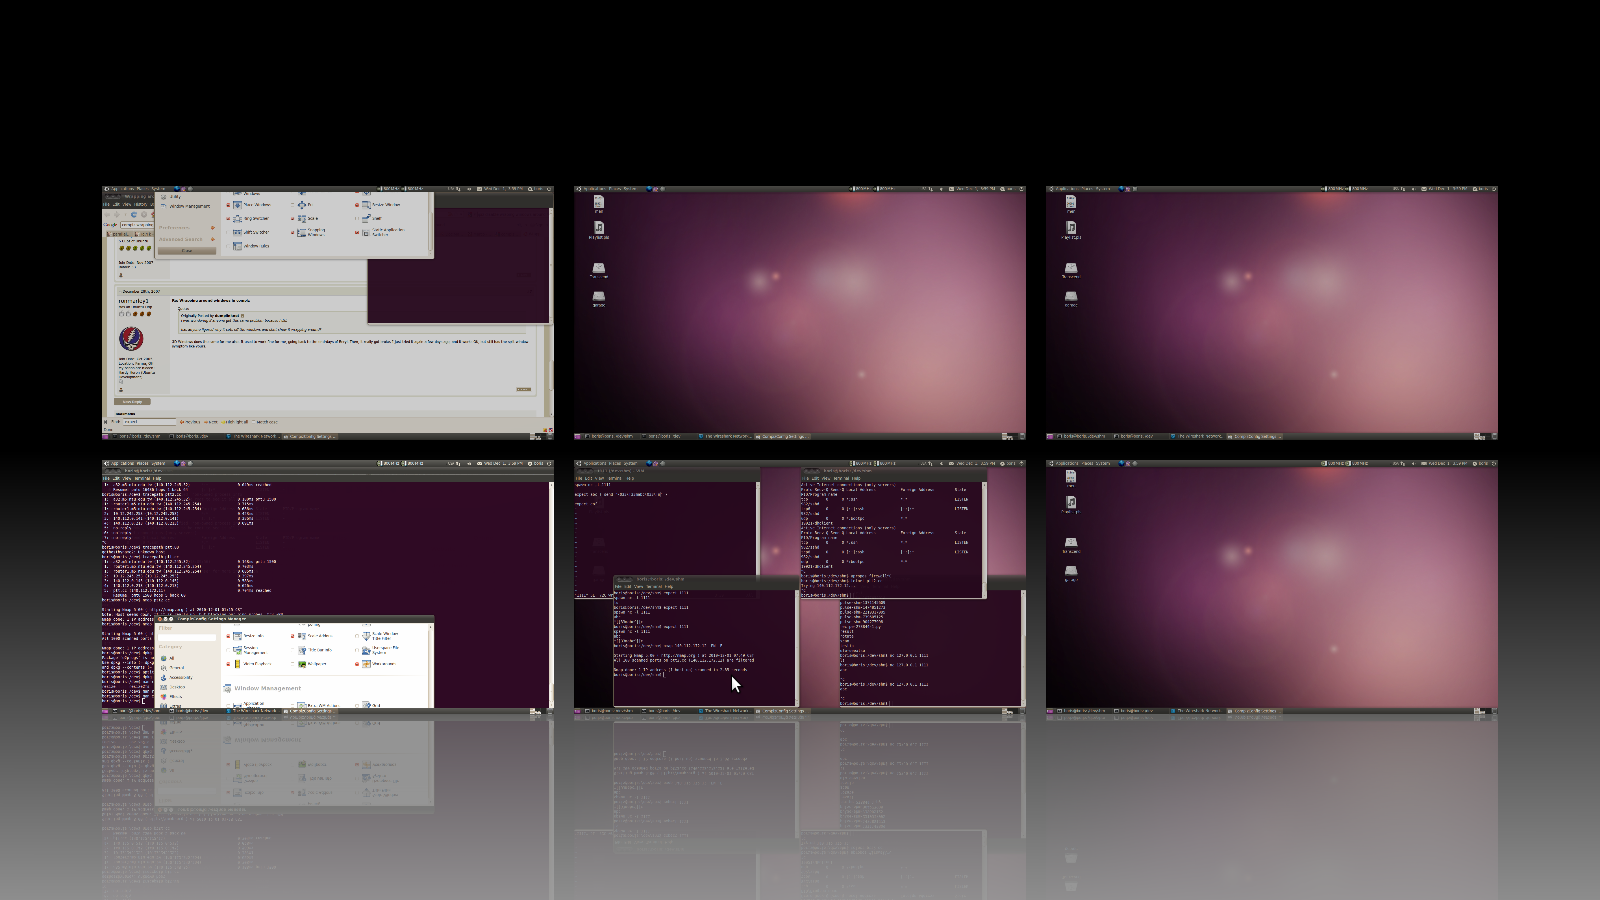Click the Filter field in CompizConfig Settings Manager
Image resolution: width=1600 pixels, height=900 pixels.
187,638
